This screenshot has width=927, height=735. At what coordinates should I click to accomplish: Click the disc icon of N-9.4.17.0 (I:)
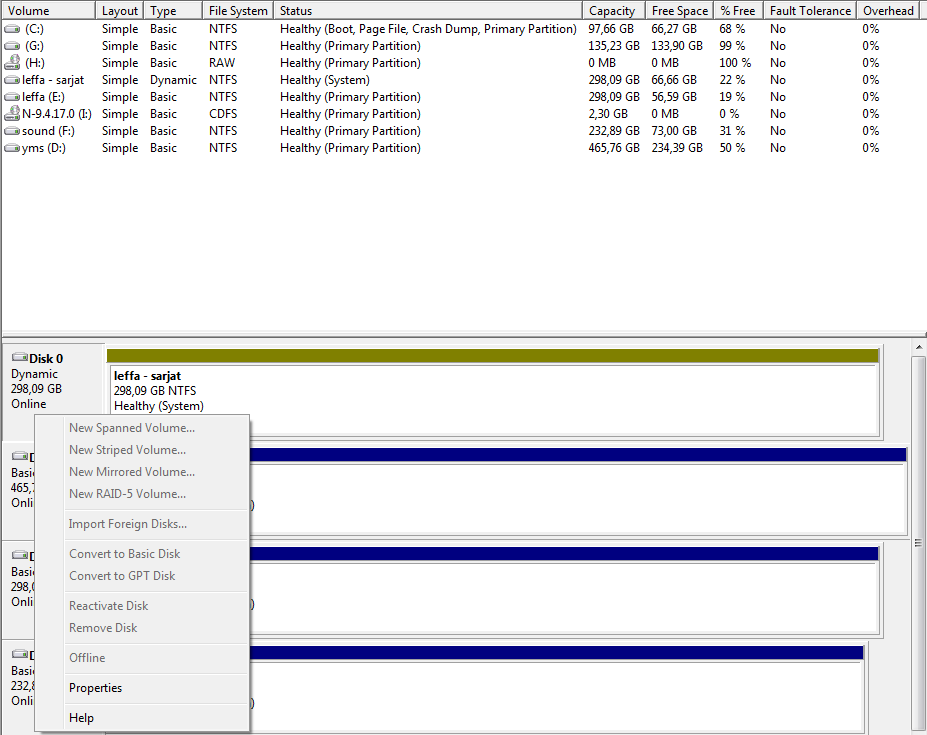tap(12, 113)
